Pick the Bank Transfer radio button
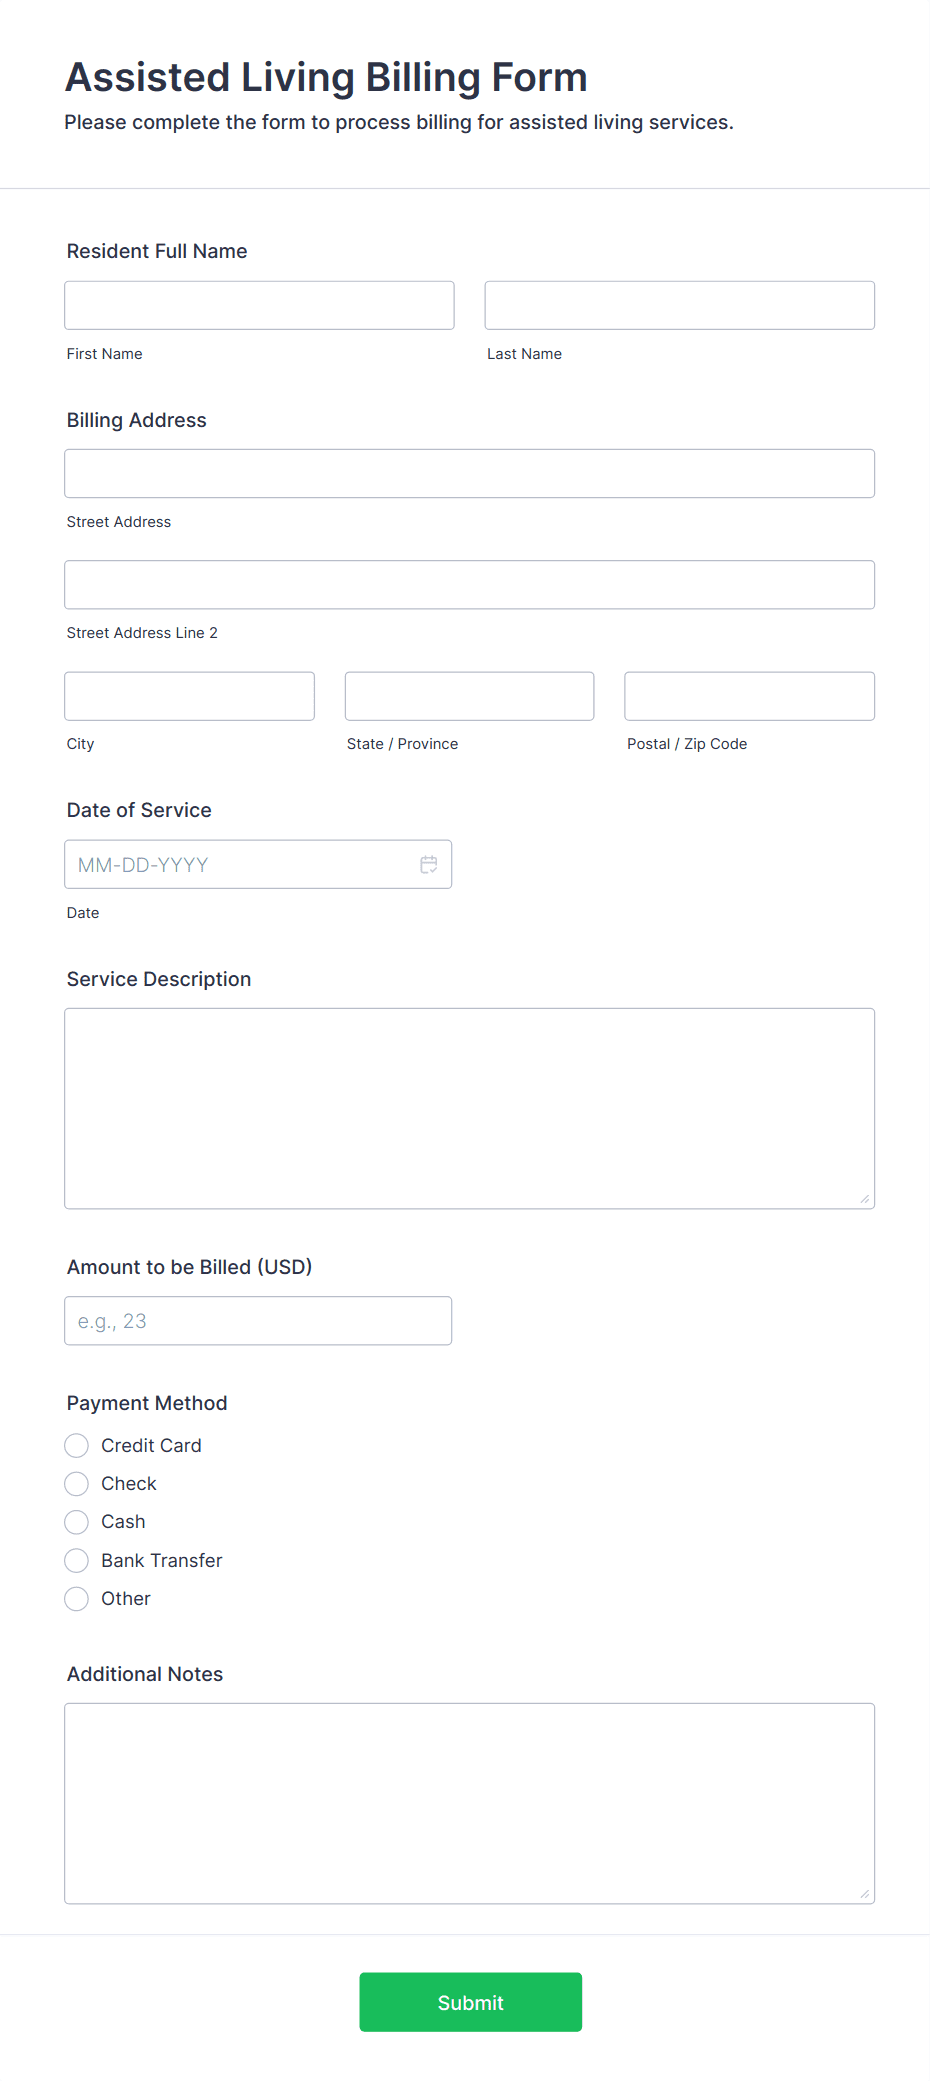The image size is (930, 2081). pos(77,1561)
